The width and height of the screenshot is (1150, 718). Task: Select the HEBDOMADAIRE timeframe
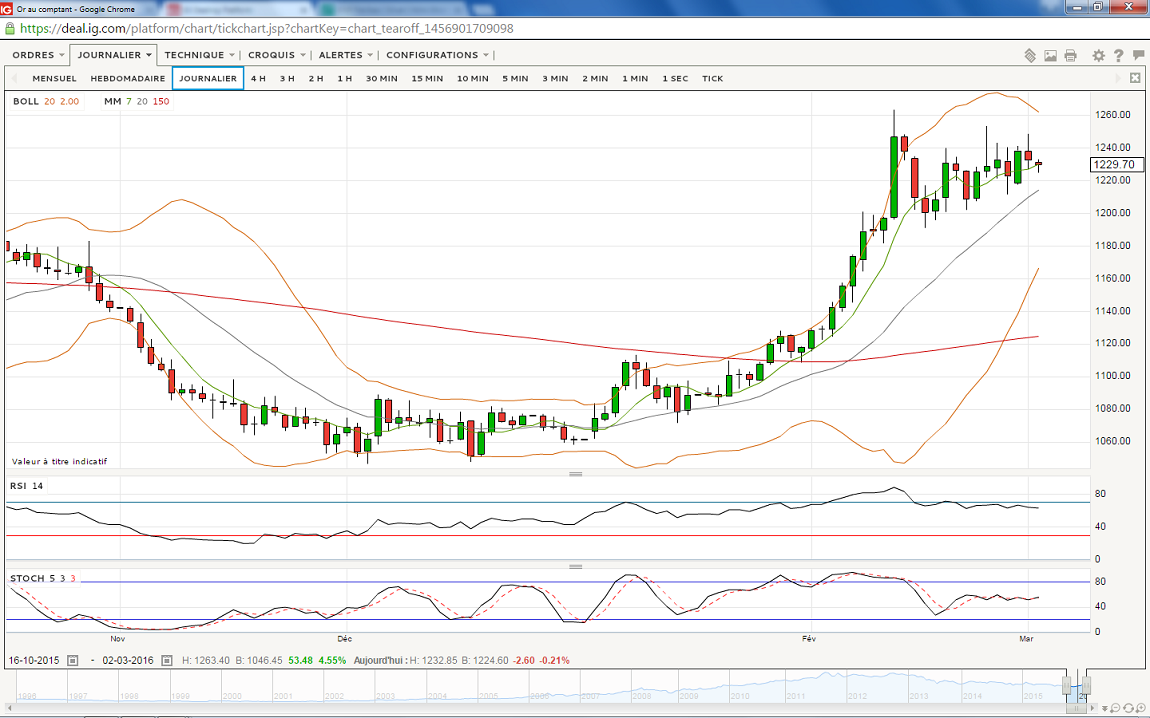tap(128, 78)
